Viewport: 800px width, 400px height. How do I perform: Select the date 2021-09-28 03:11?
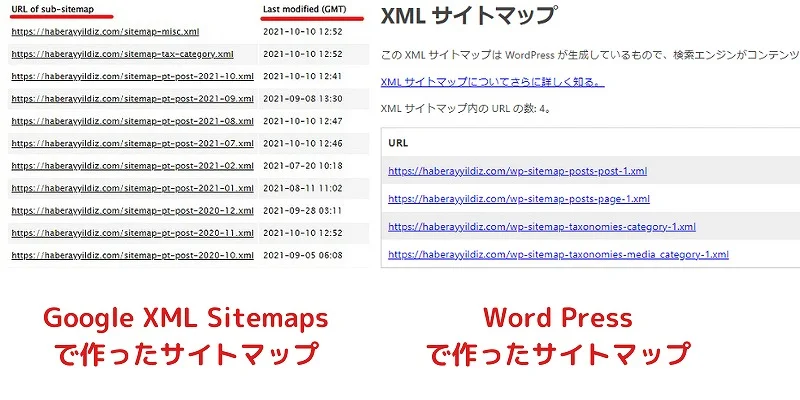point(303,211)
